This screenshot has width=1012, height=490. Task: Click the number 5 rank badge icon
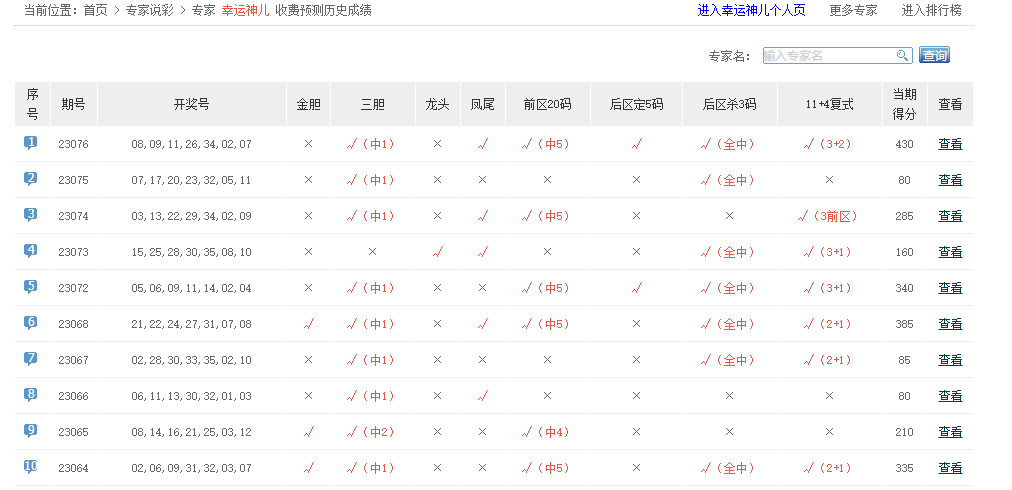click(x=31, y=287)
